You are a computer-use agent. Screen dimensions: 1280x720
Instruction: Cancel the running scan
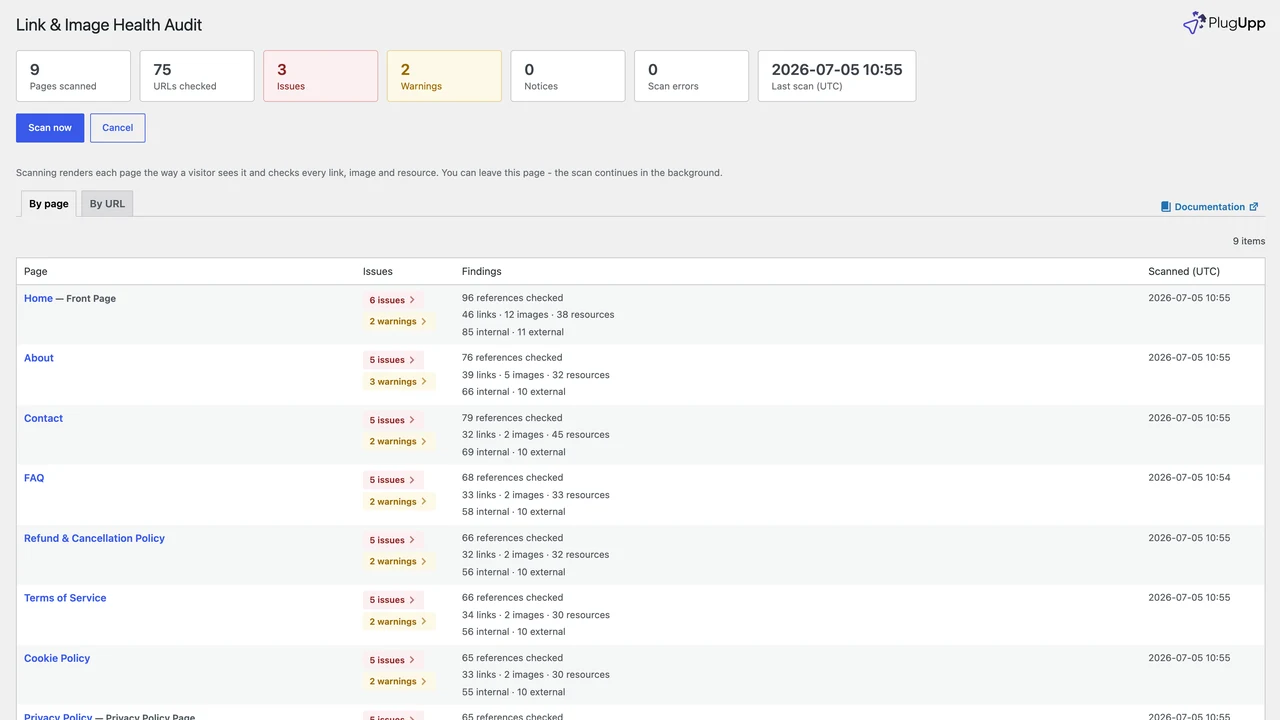point(118,128)
